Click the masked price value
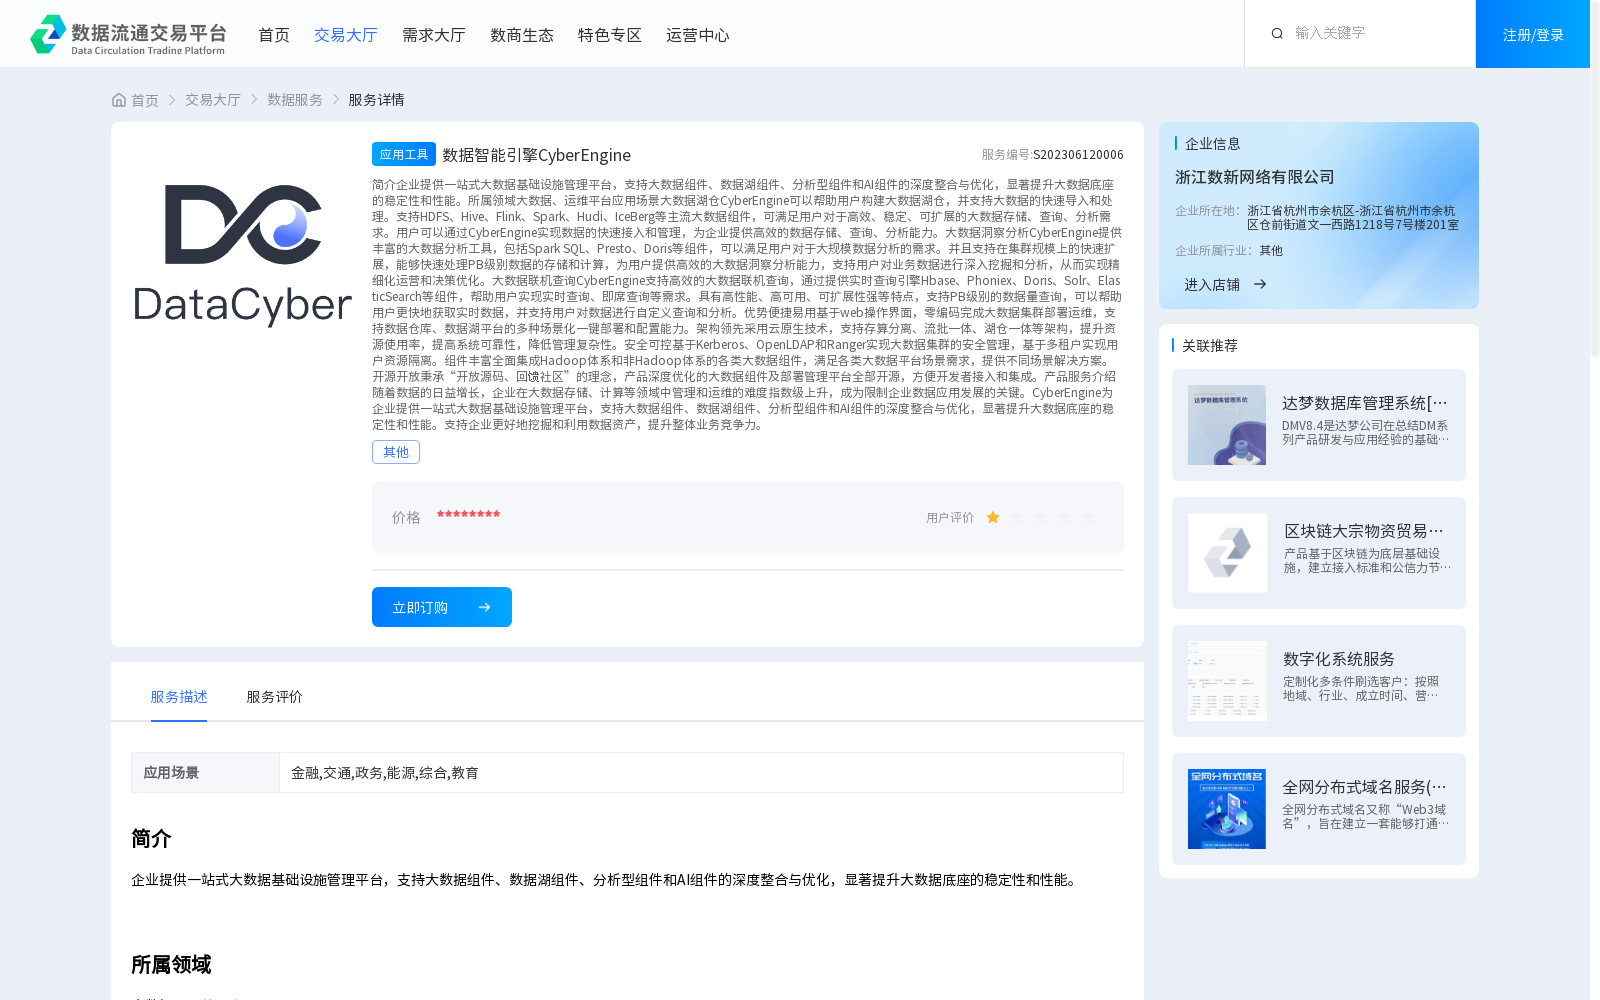Screen dimensions: 1600x1000 468,515
